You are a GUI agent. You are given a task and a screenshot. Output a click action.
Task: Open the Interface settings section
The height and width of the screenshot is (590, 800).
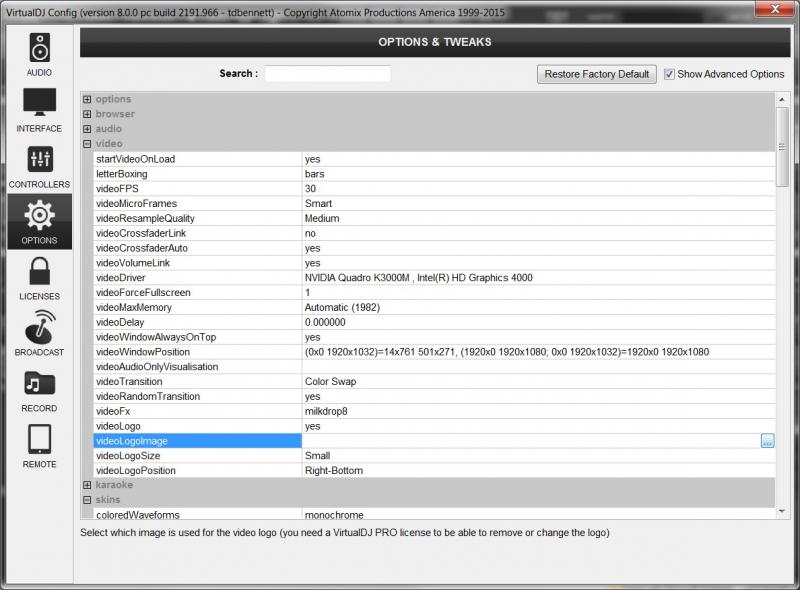(x=39, y=109)
